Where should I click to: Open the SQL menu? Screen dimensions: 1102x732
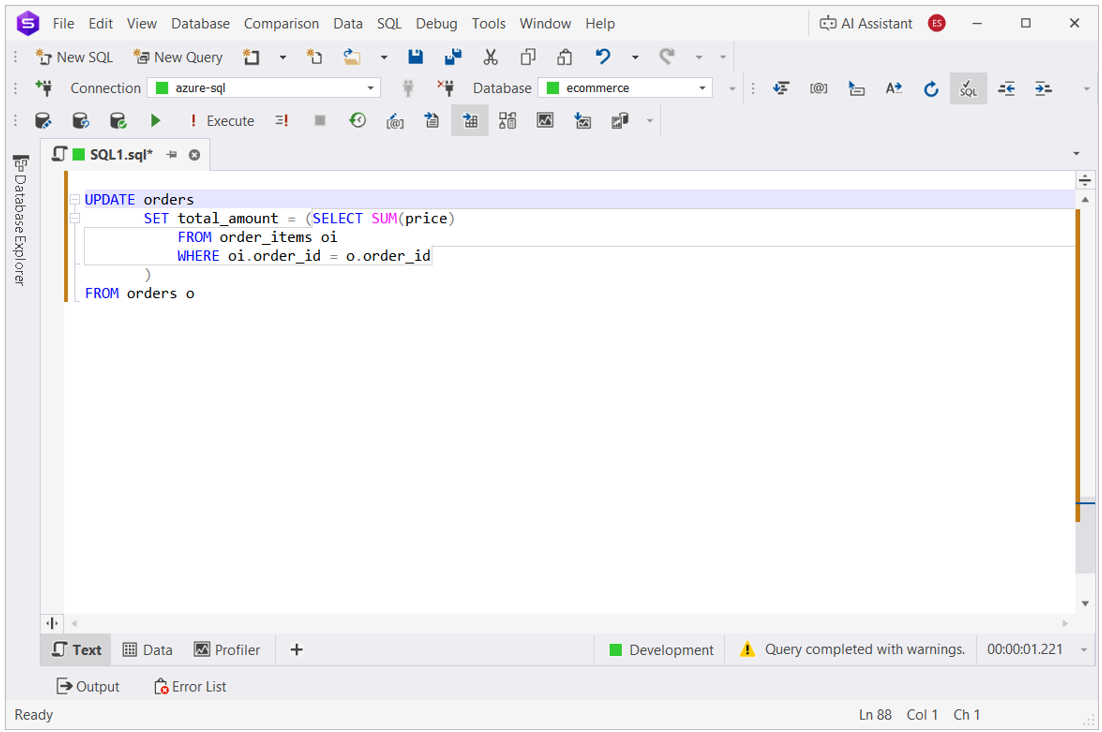pos(389,23)
